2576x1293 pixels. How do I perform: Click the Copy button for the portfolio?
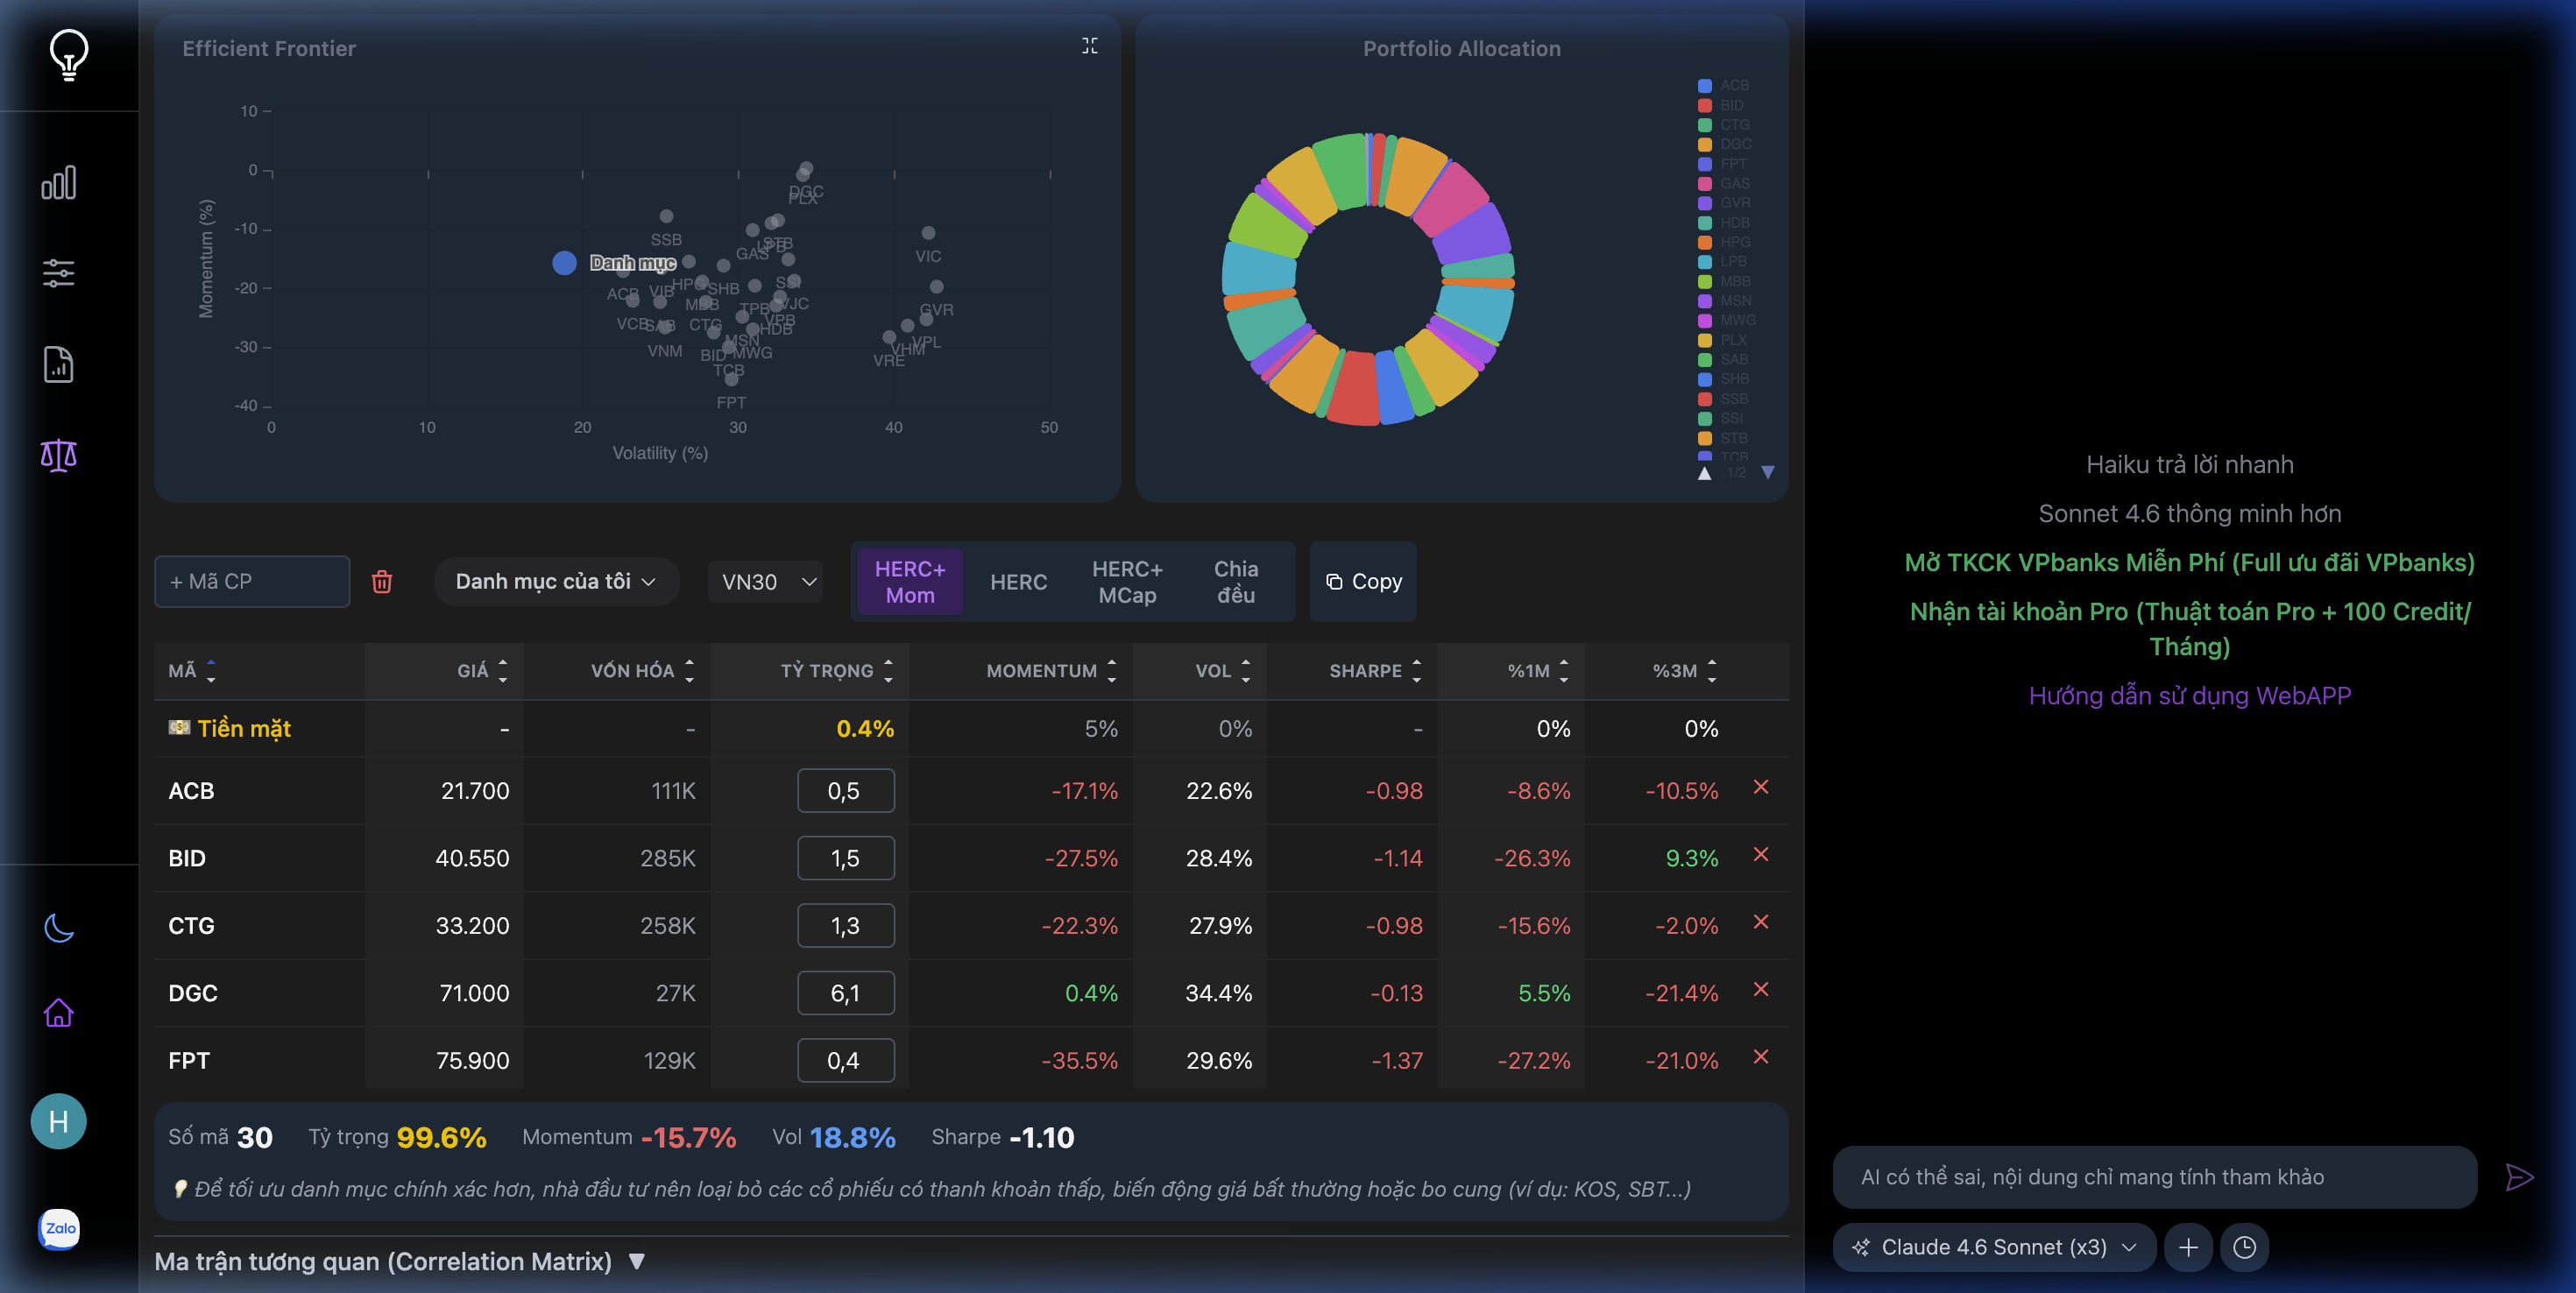[1363, 581]
